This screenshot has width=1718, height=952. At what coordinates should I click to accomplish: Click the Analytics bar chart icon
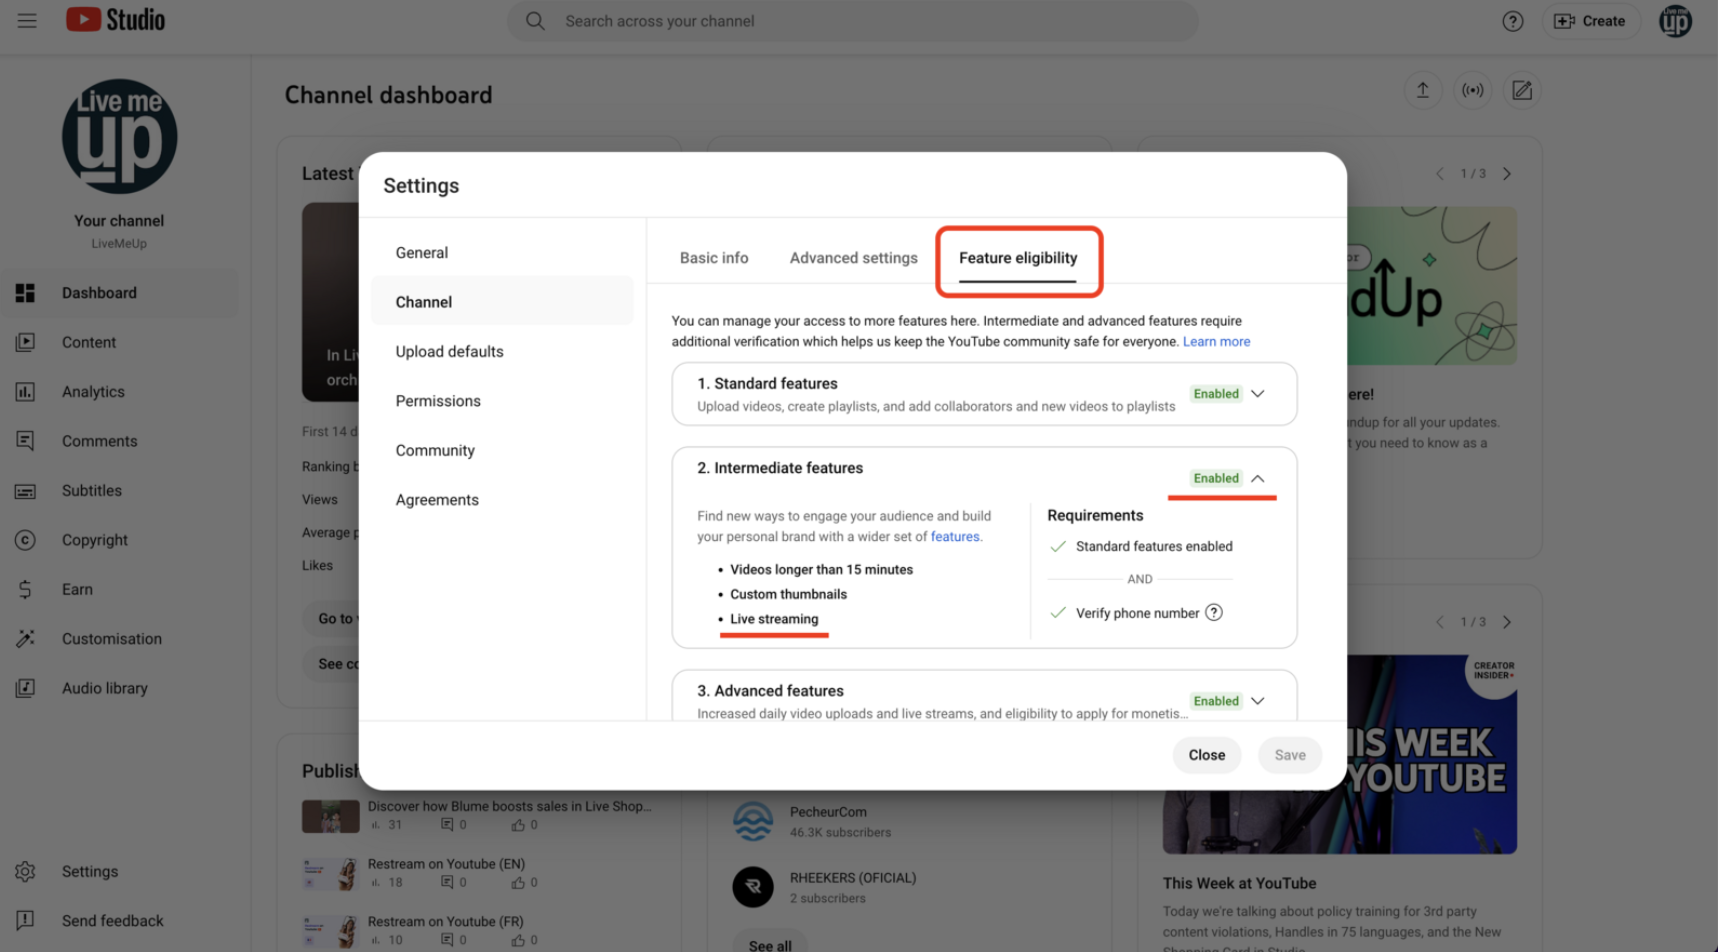click(26, 392)
